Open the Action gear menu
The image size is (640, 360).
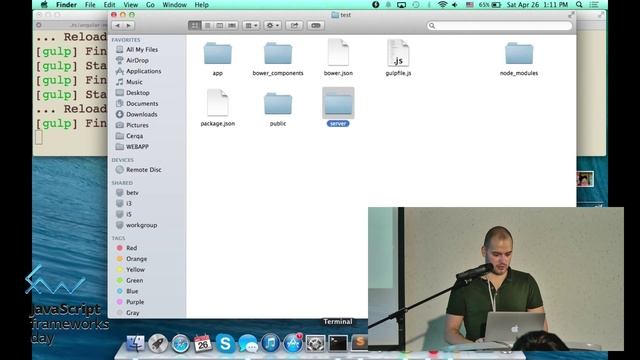pyautogui.click(x=272, y=25)
